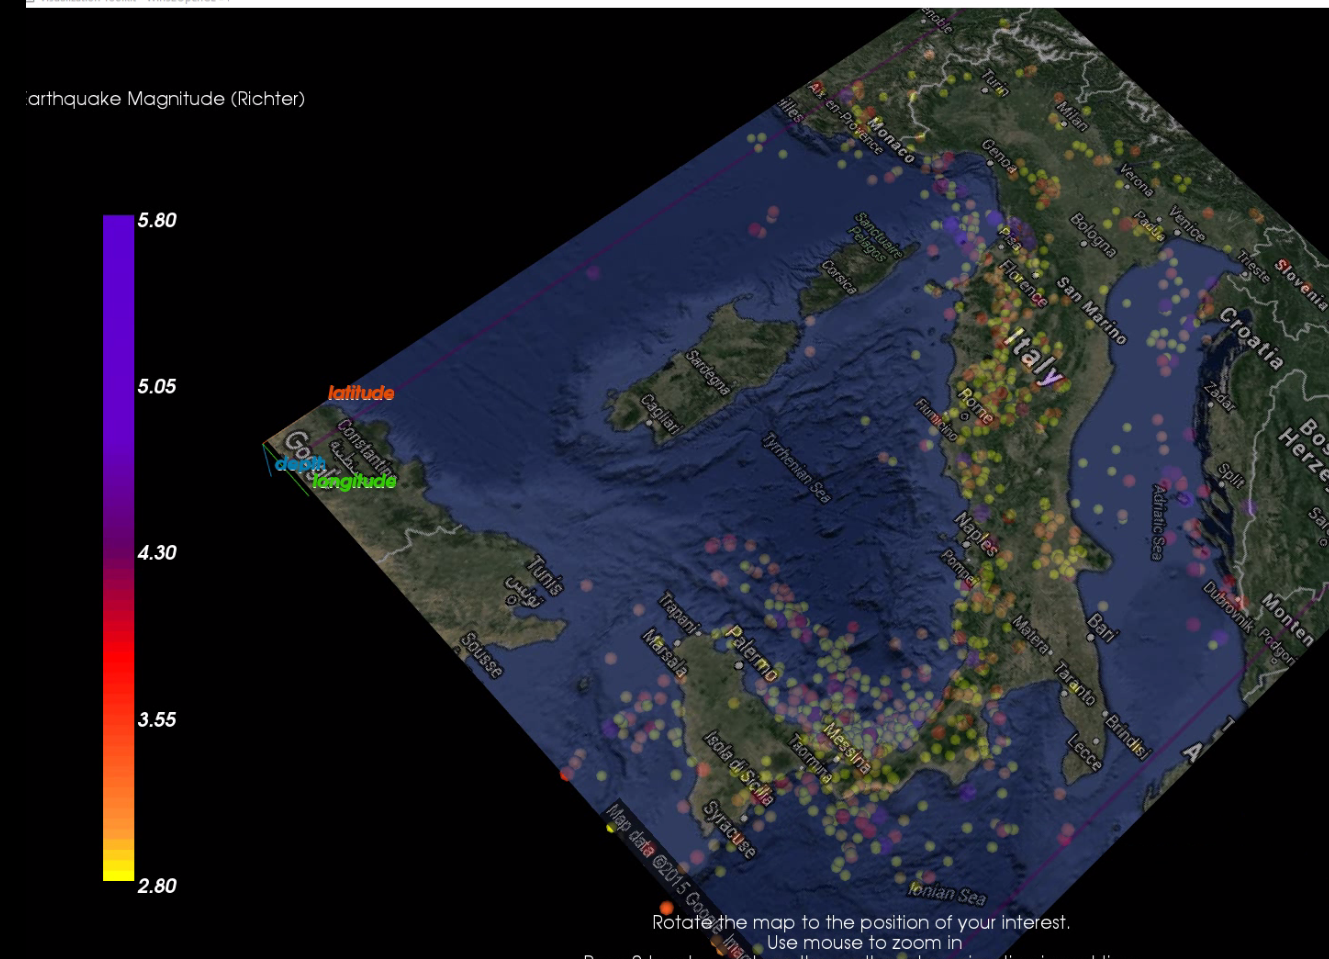The image size is (1329, 959).
Task: Click the Tyrrhenian Sea label
Action: click(x=797, y=467)
